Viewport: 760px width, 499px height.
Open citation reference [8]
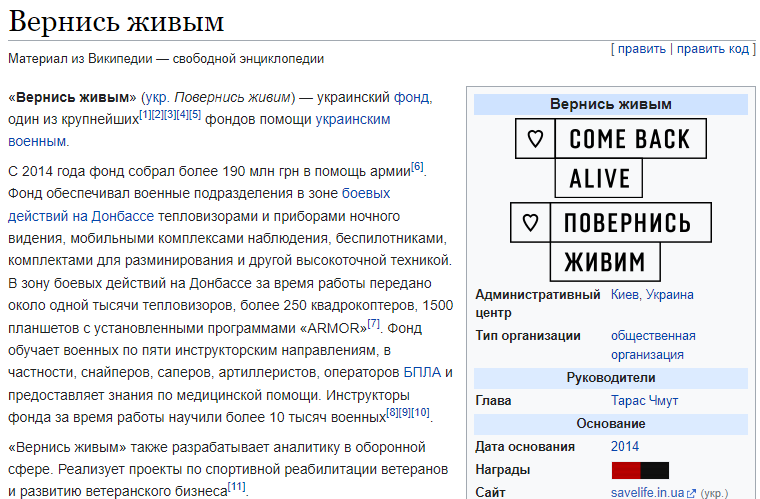392,412
